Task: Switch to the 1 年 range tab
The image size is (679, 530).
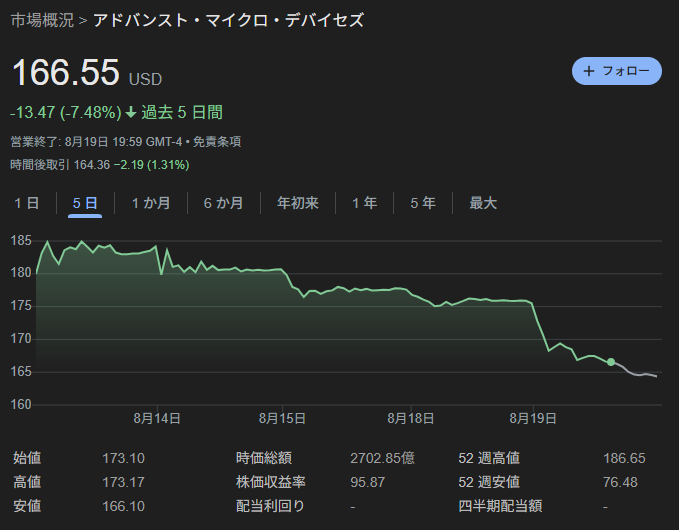Action: pos(364,203)
